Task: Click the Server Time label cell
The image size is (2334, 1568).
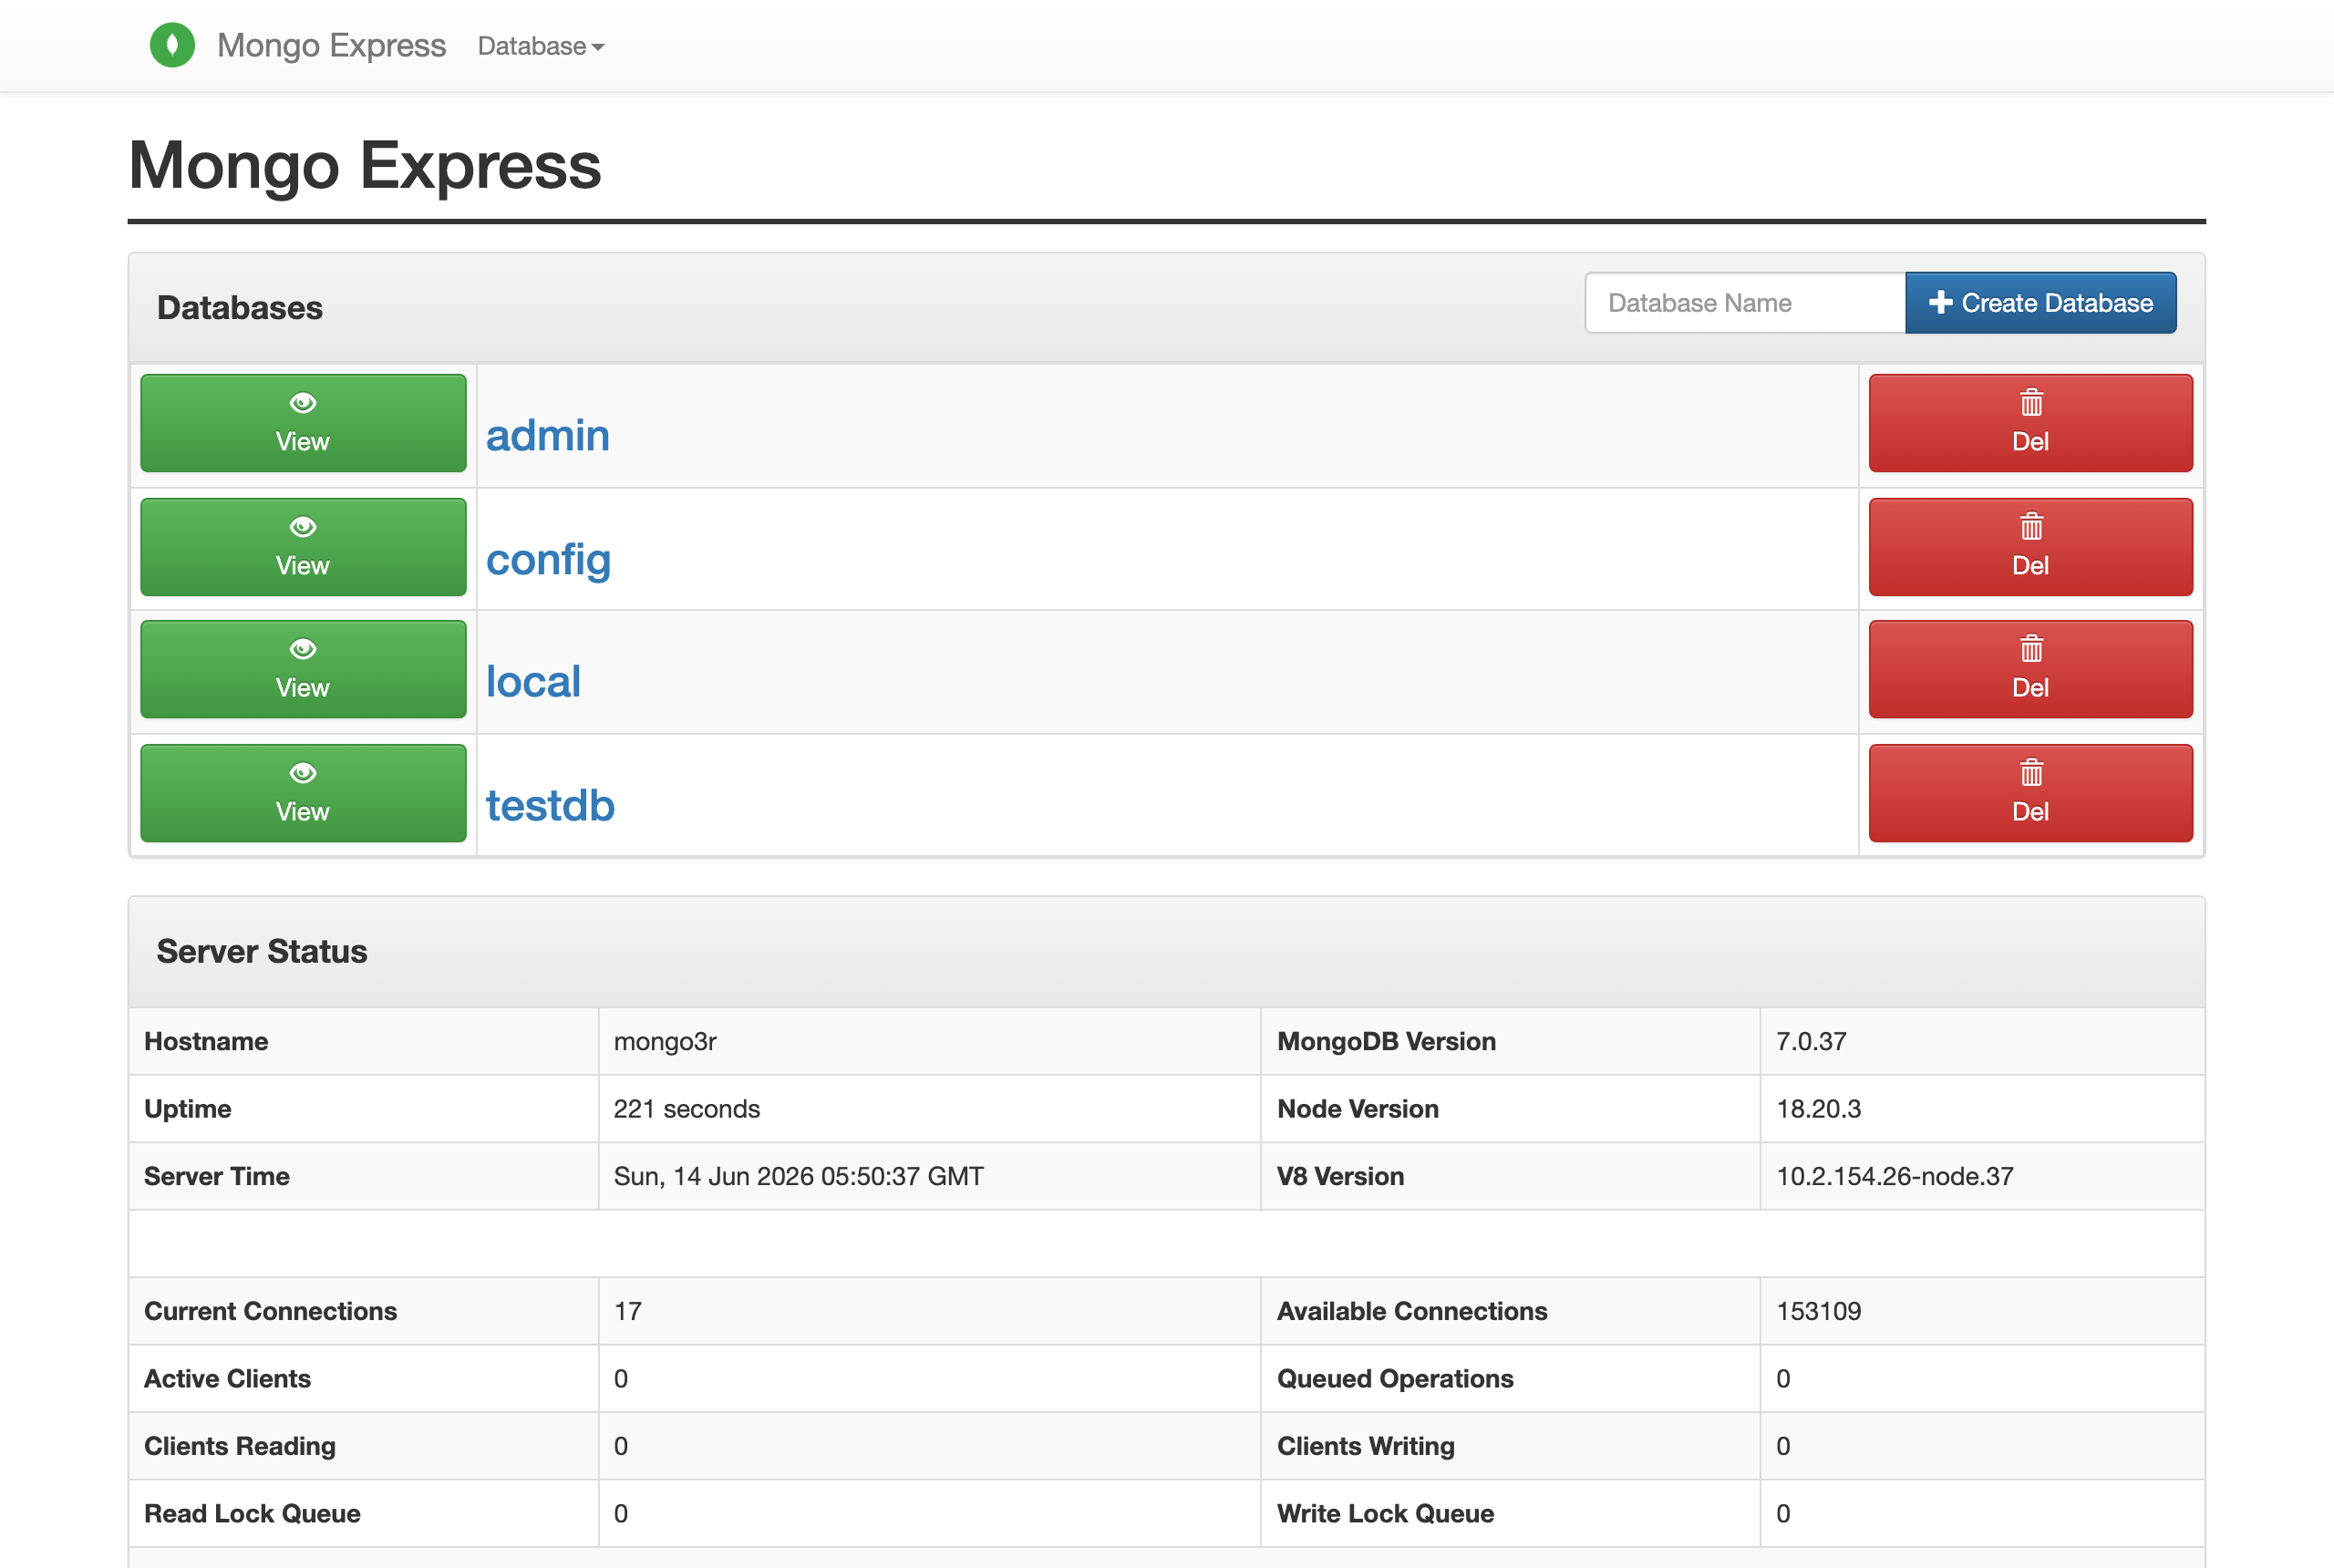Action: (x=217, y=1176)
